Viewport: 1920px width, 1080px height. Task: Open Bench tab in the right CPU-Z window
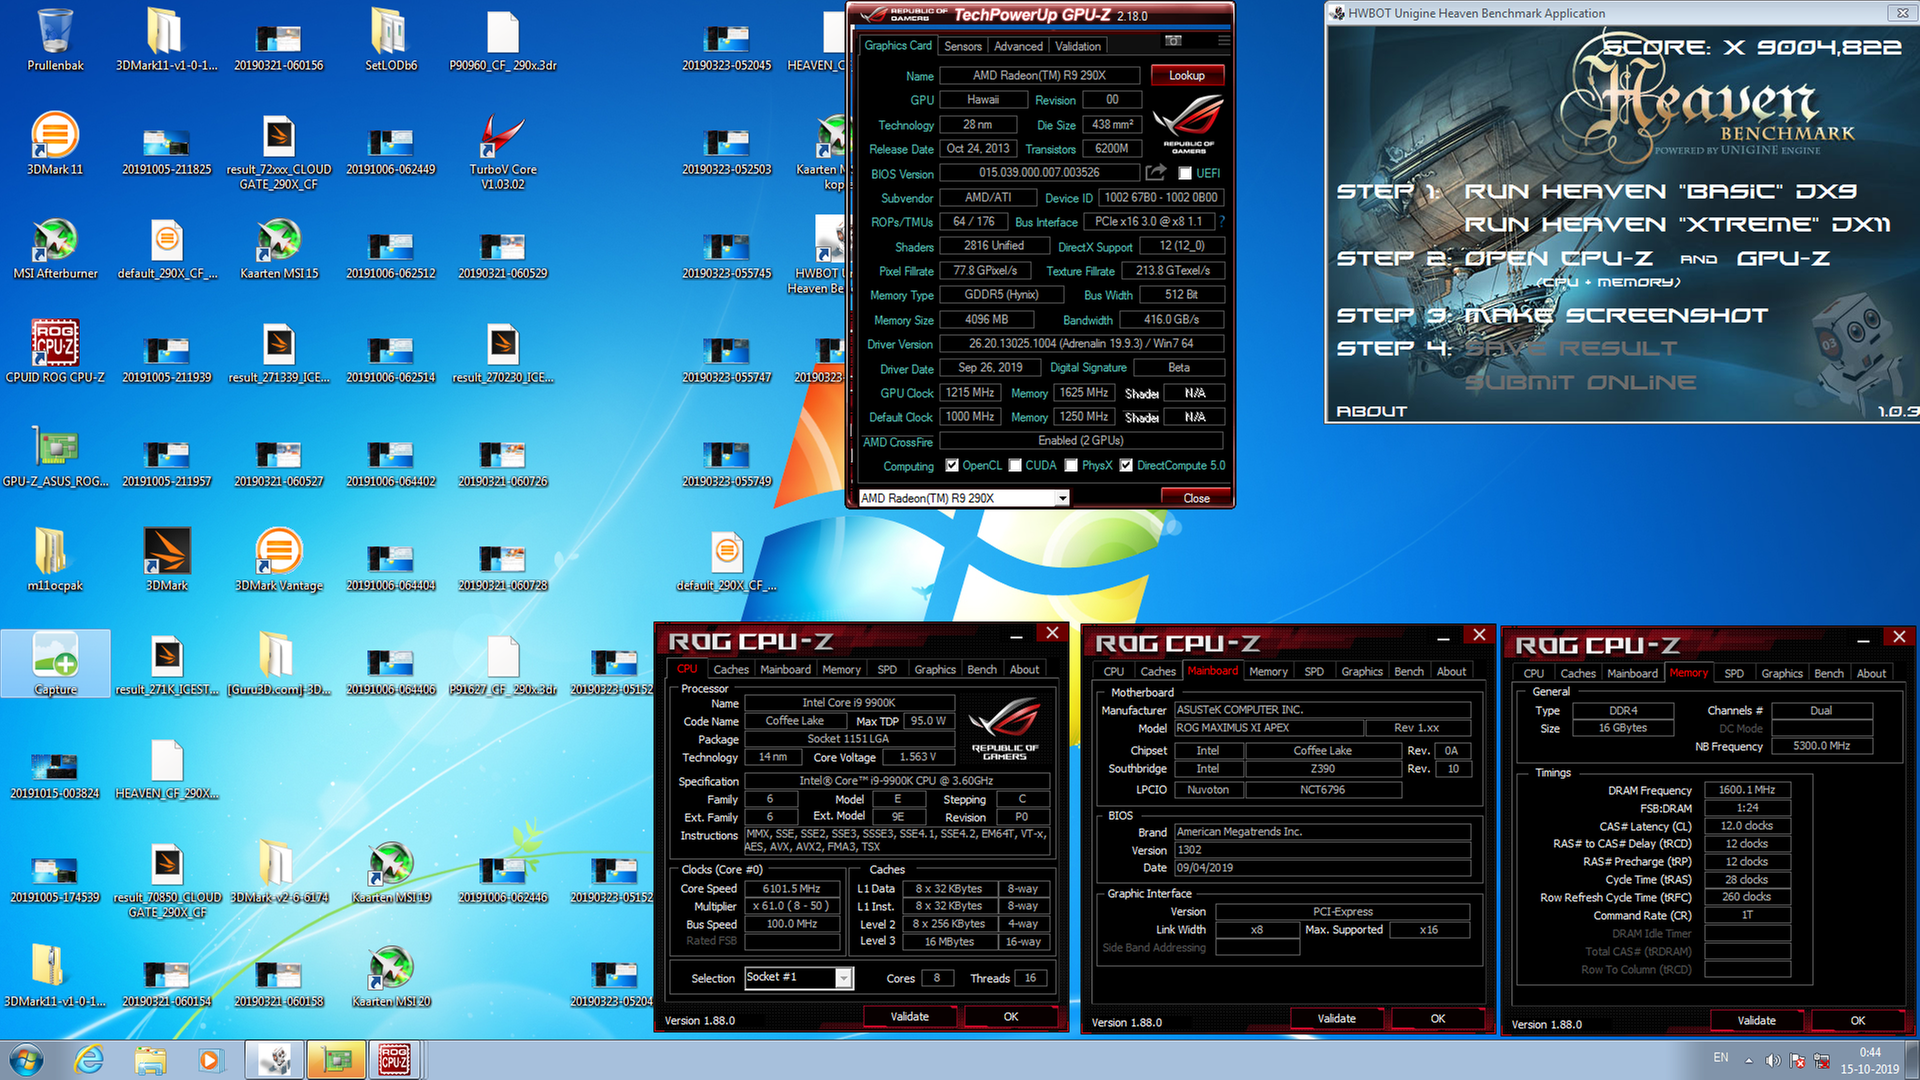pyautogui.click(x=1829, y=673)
